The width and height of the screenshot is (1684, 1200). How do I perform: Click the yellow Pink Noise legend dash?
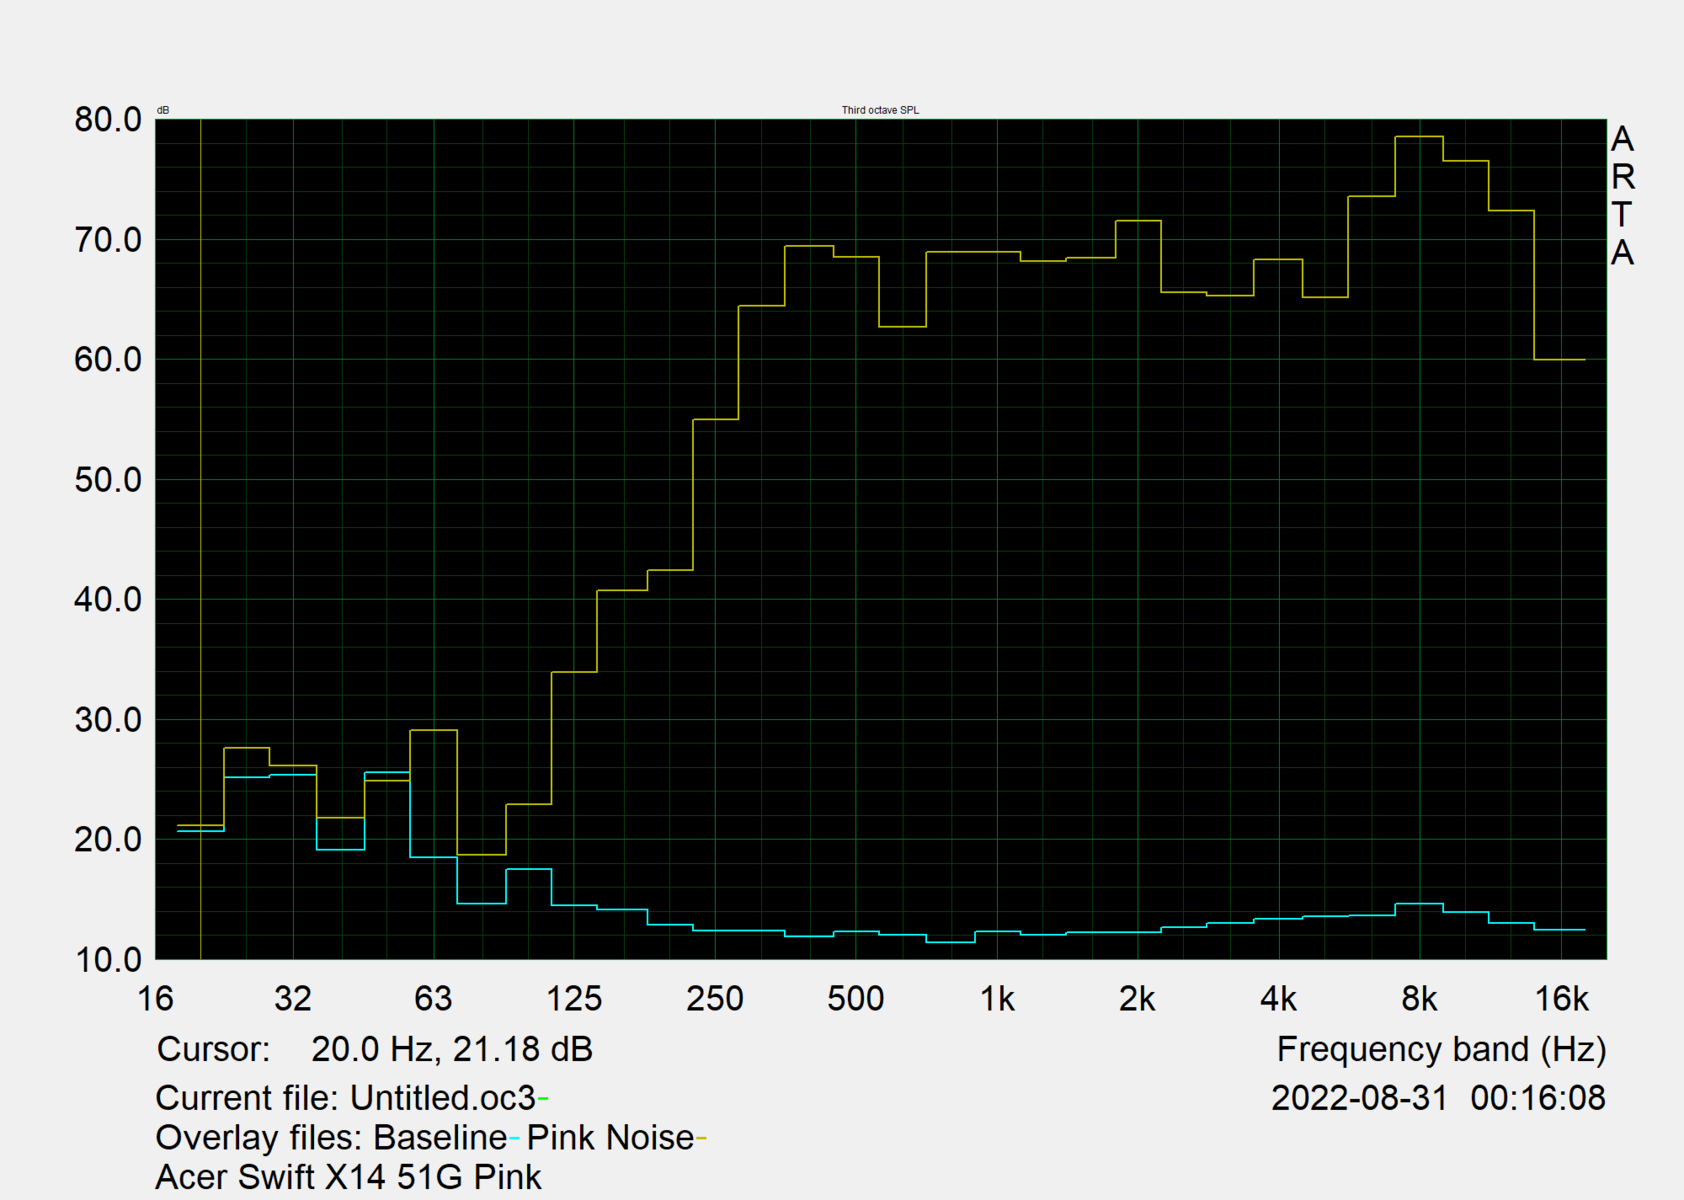tap(701, 1139)
